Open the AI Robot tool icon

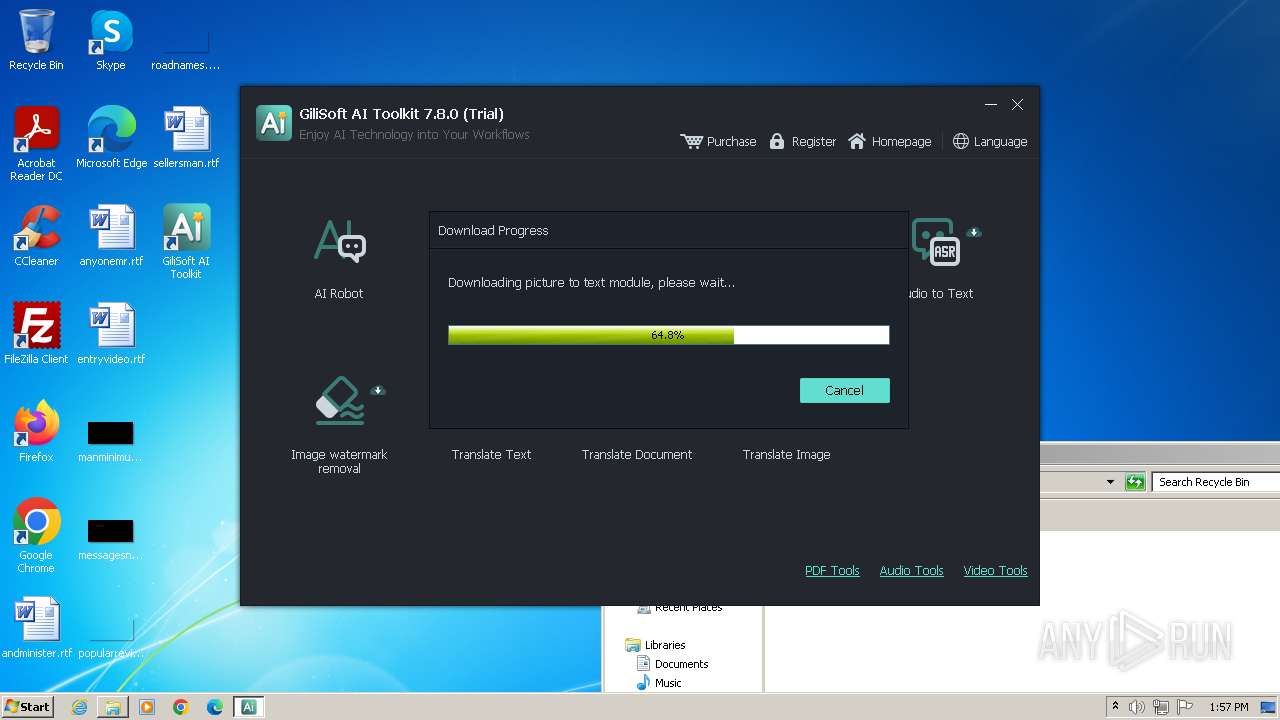click(340, 242)
